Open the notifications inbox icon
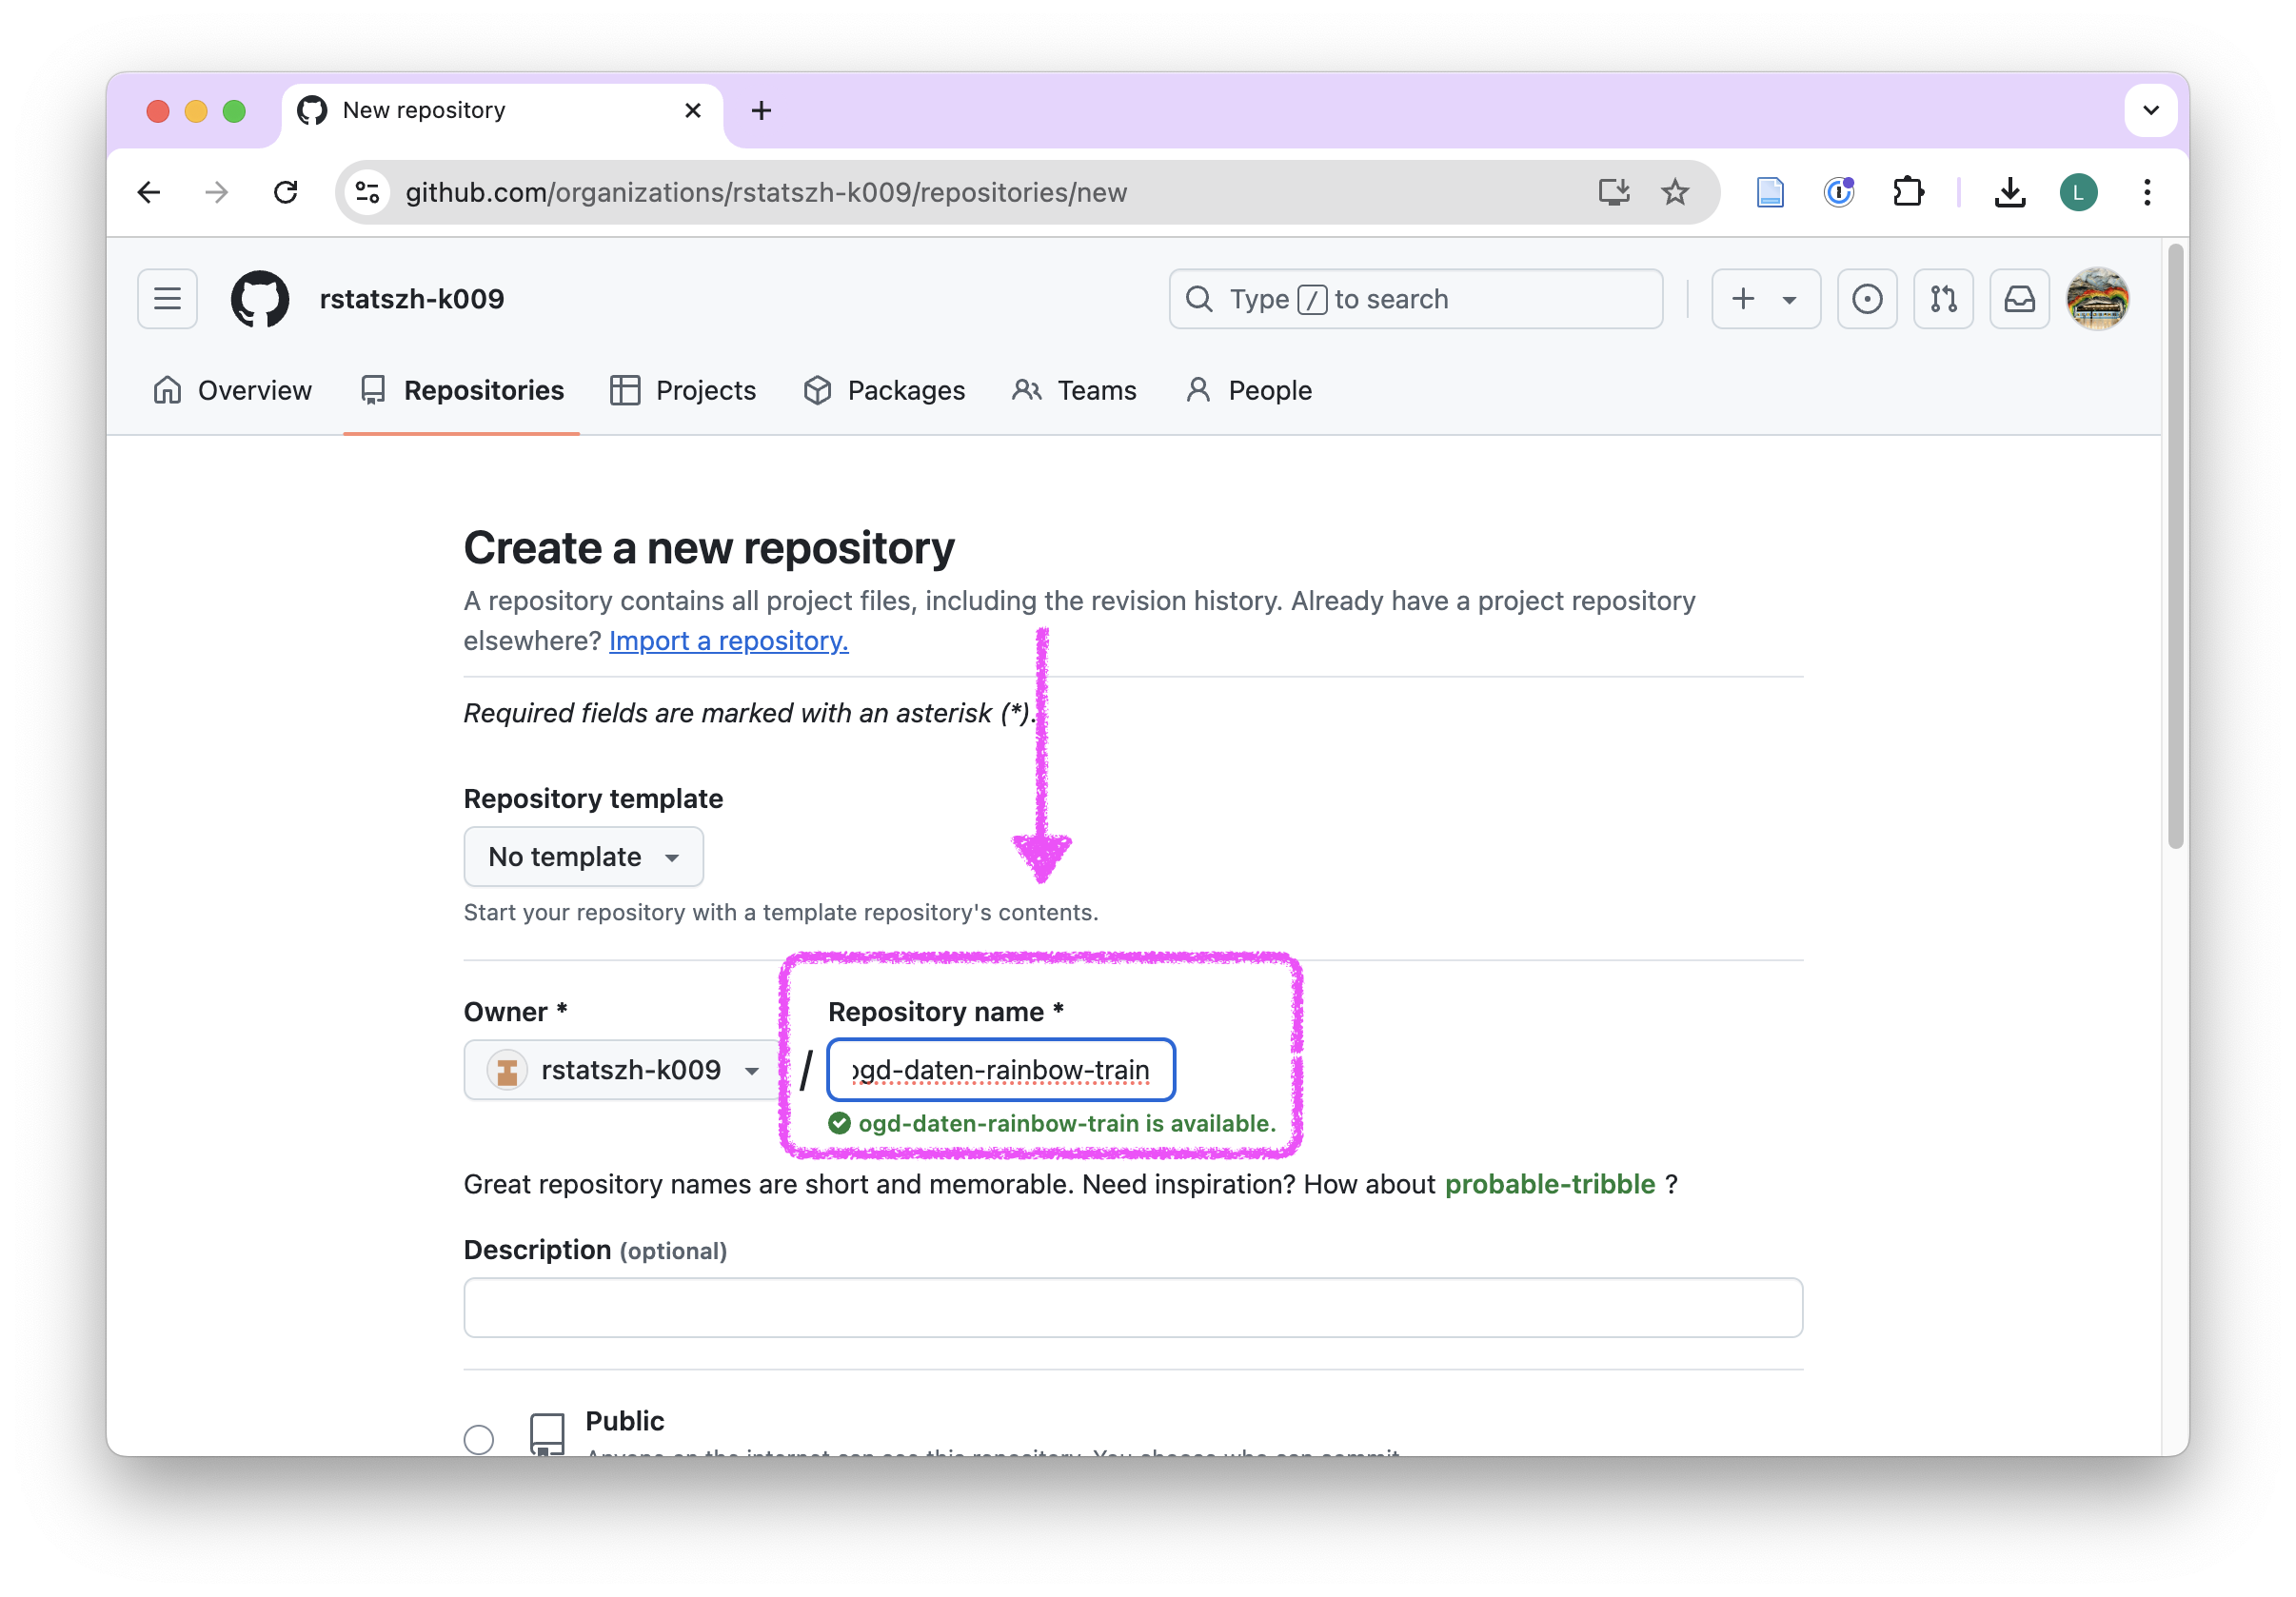This screenshot has width=2296, height=1597. coord(2018,299)
